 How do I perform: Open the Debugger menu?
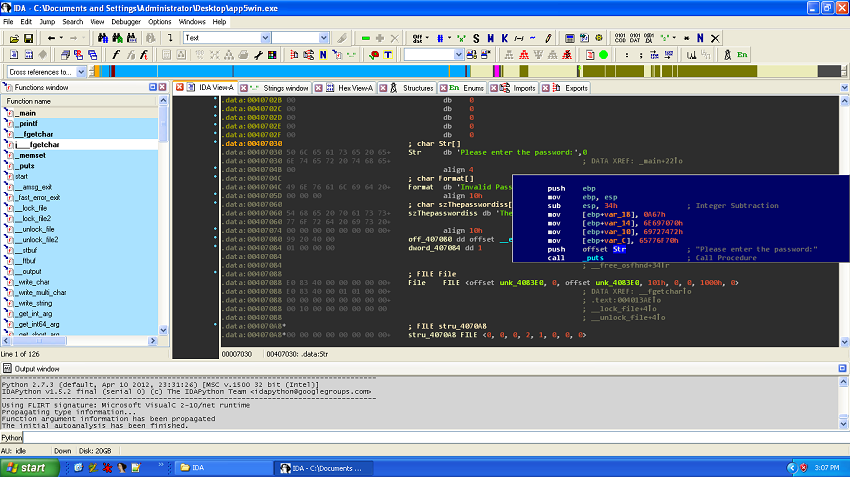coord(126,22)
